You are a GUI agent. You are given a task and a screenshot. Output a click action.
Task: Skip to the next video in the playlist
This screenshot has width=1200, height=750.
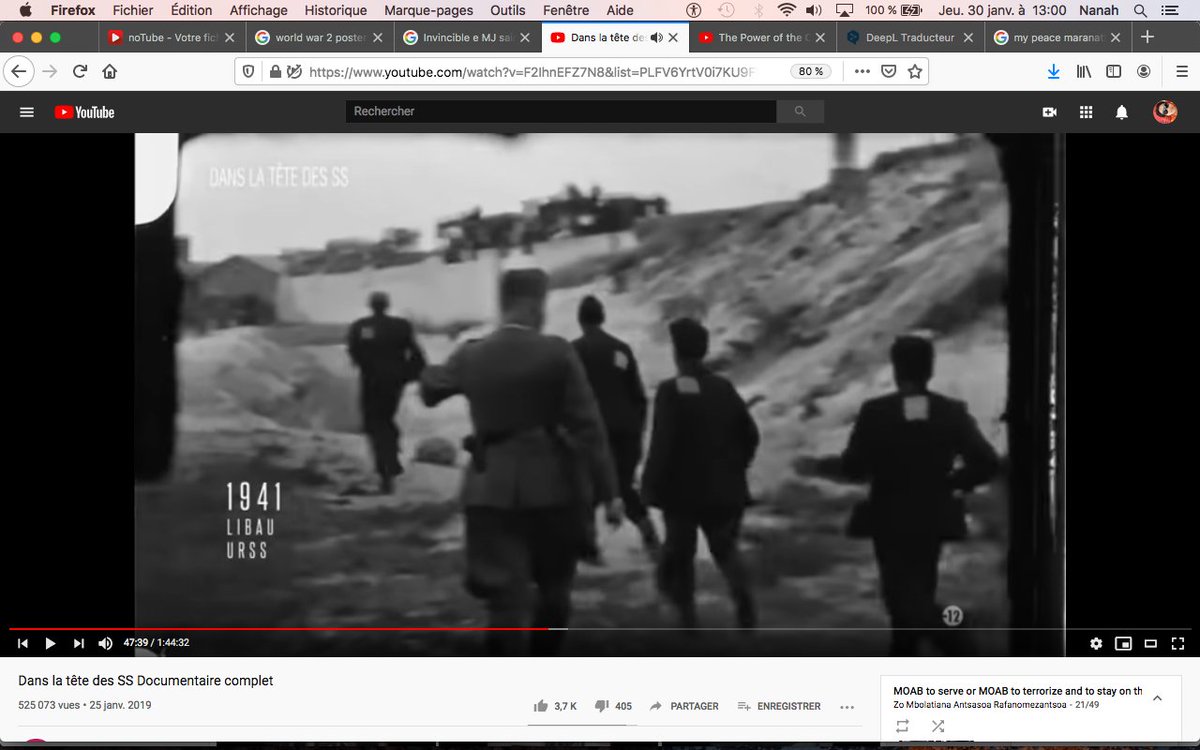(79, 643)
